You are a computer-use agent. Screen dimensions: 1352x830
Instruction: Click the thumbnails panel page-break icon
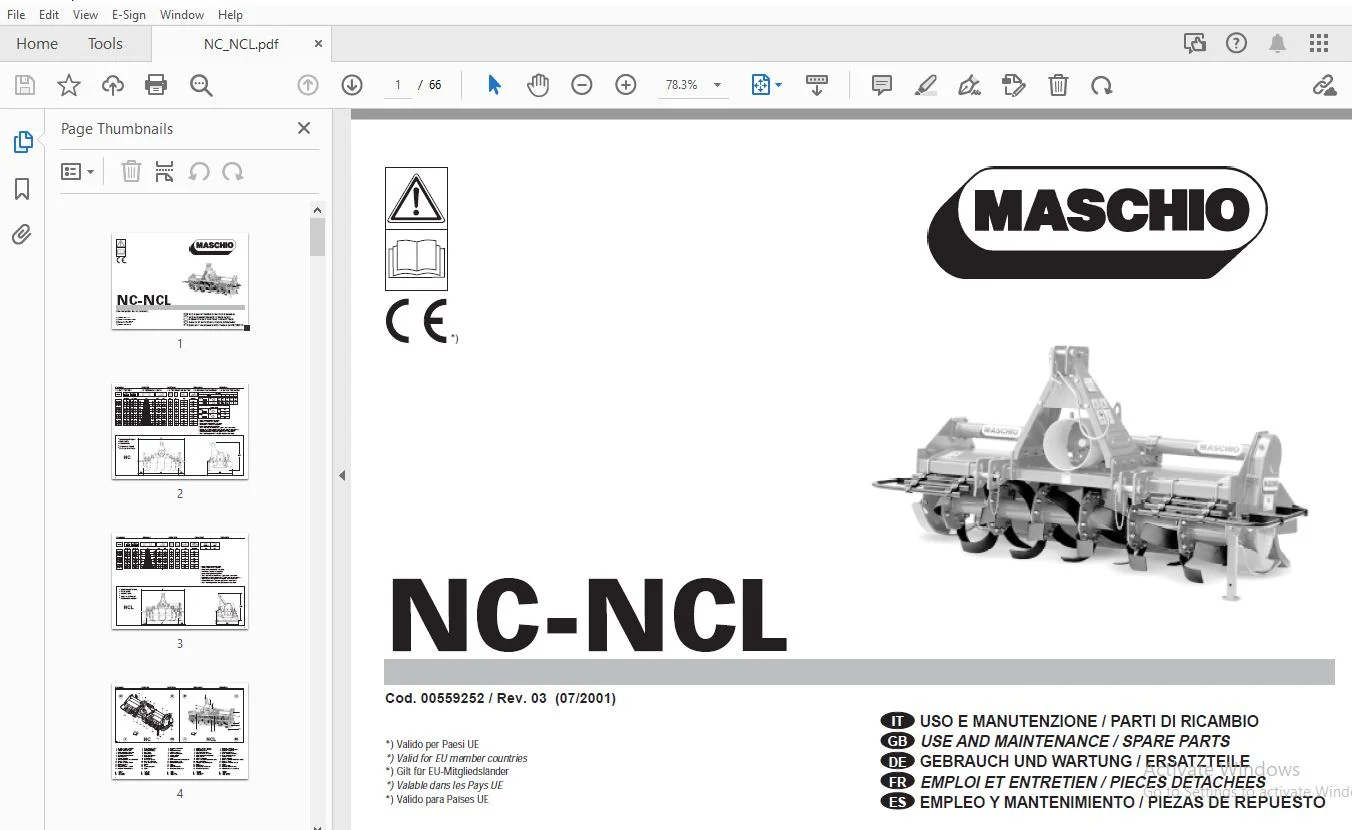pyautogui.click(x=165, y=172)
